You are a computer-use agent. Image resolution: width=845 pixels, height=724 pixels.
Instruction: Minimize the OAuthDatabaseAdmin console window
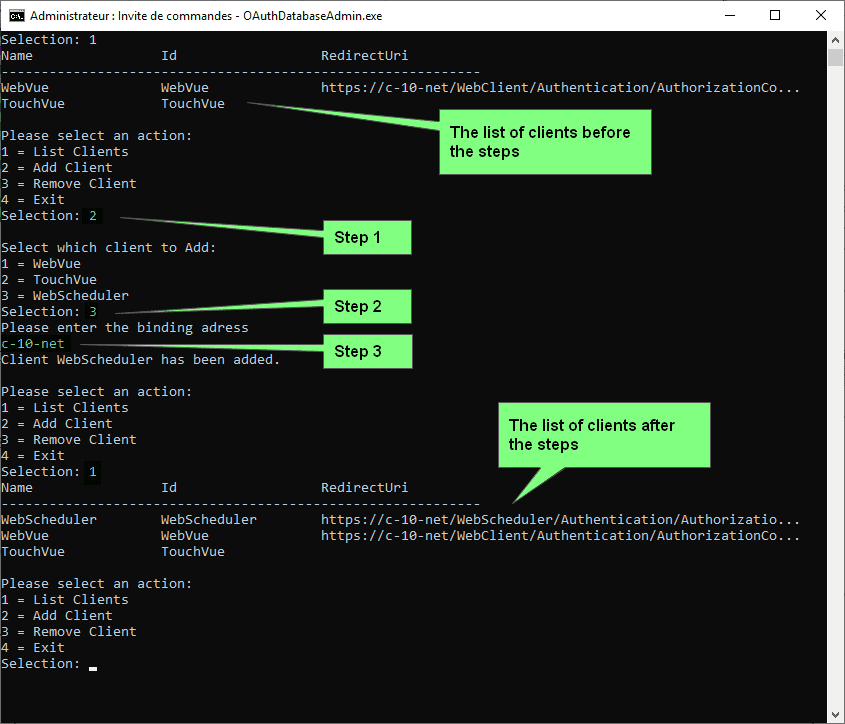click(729, 16)
